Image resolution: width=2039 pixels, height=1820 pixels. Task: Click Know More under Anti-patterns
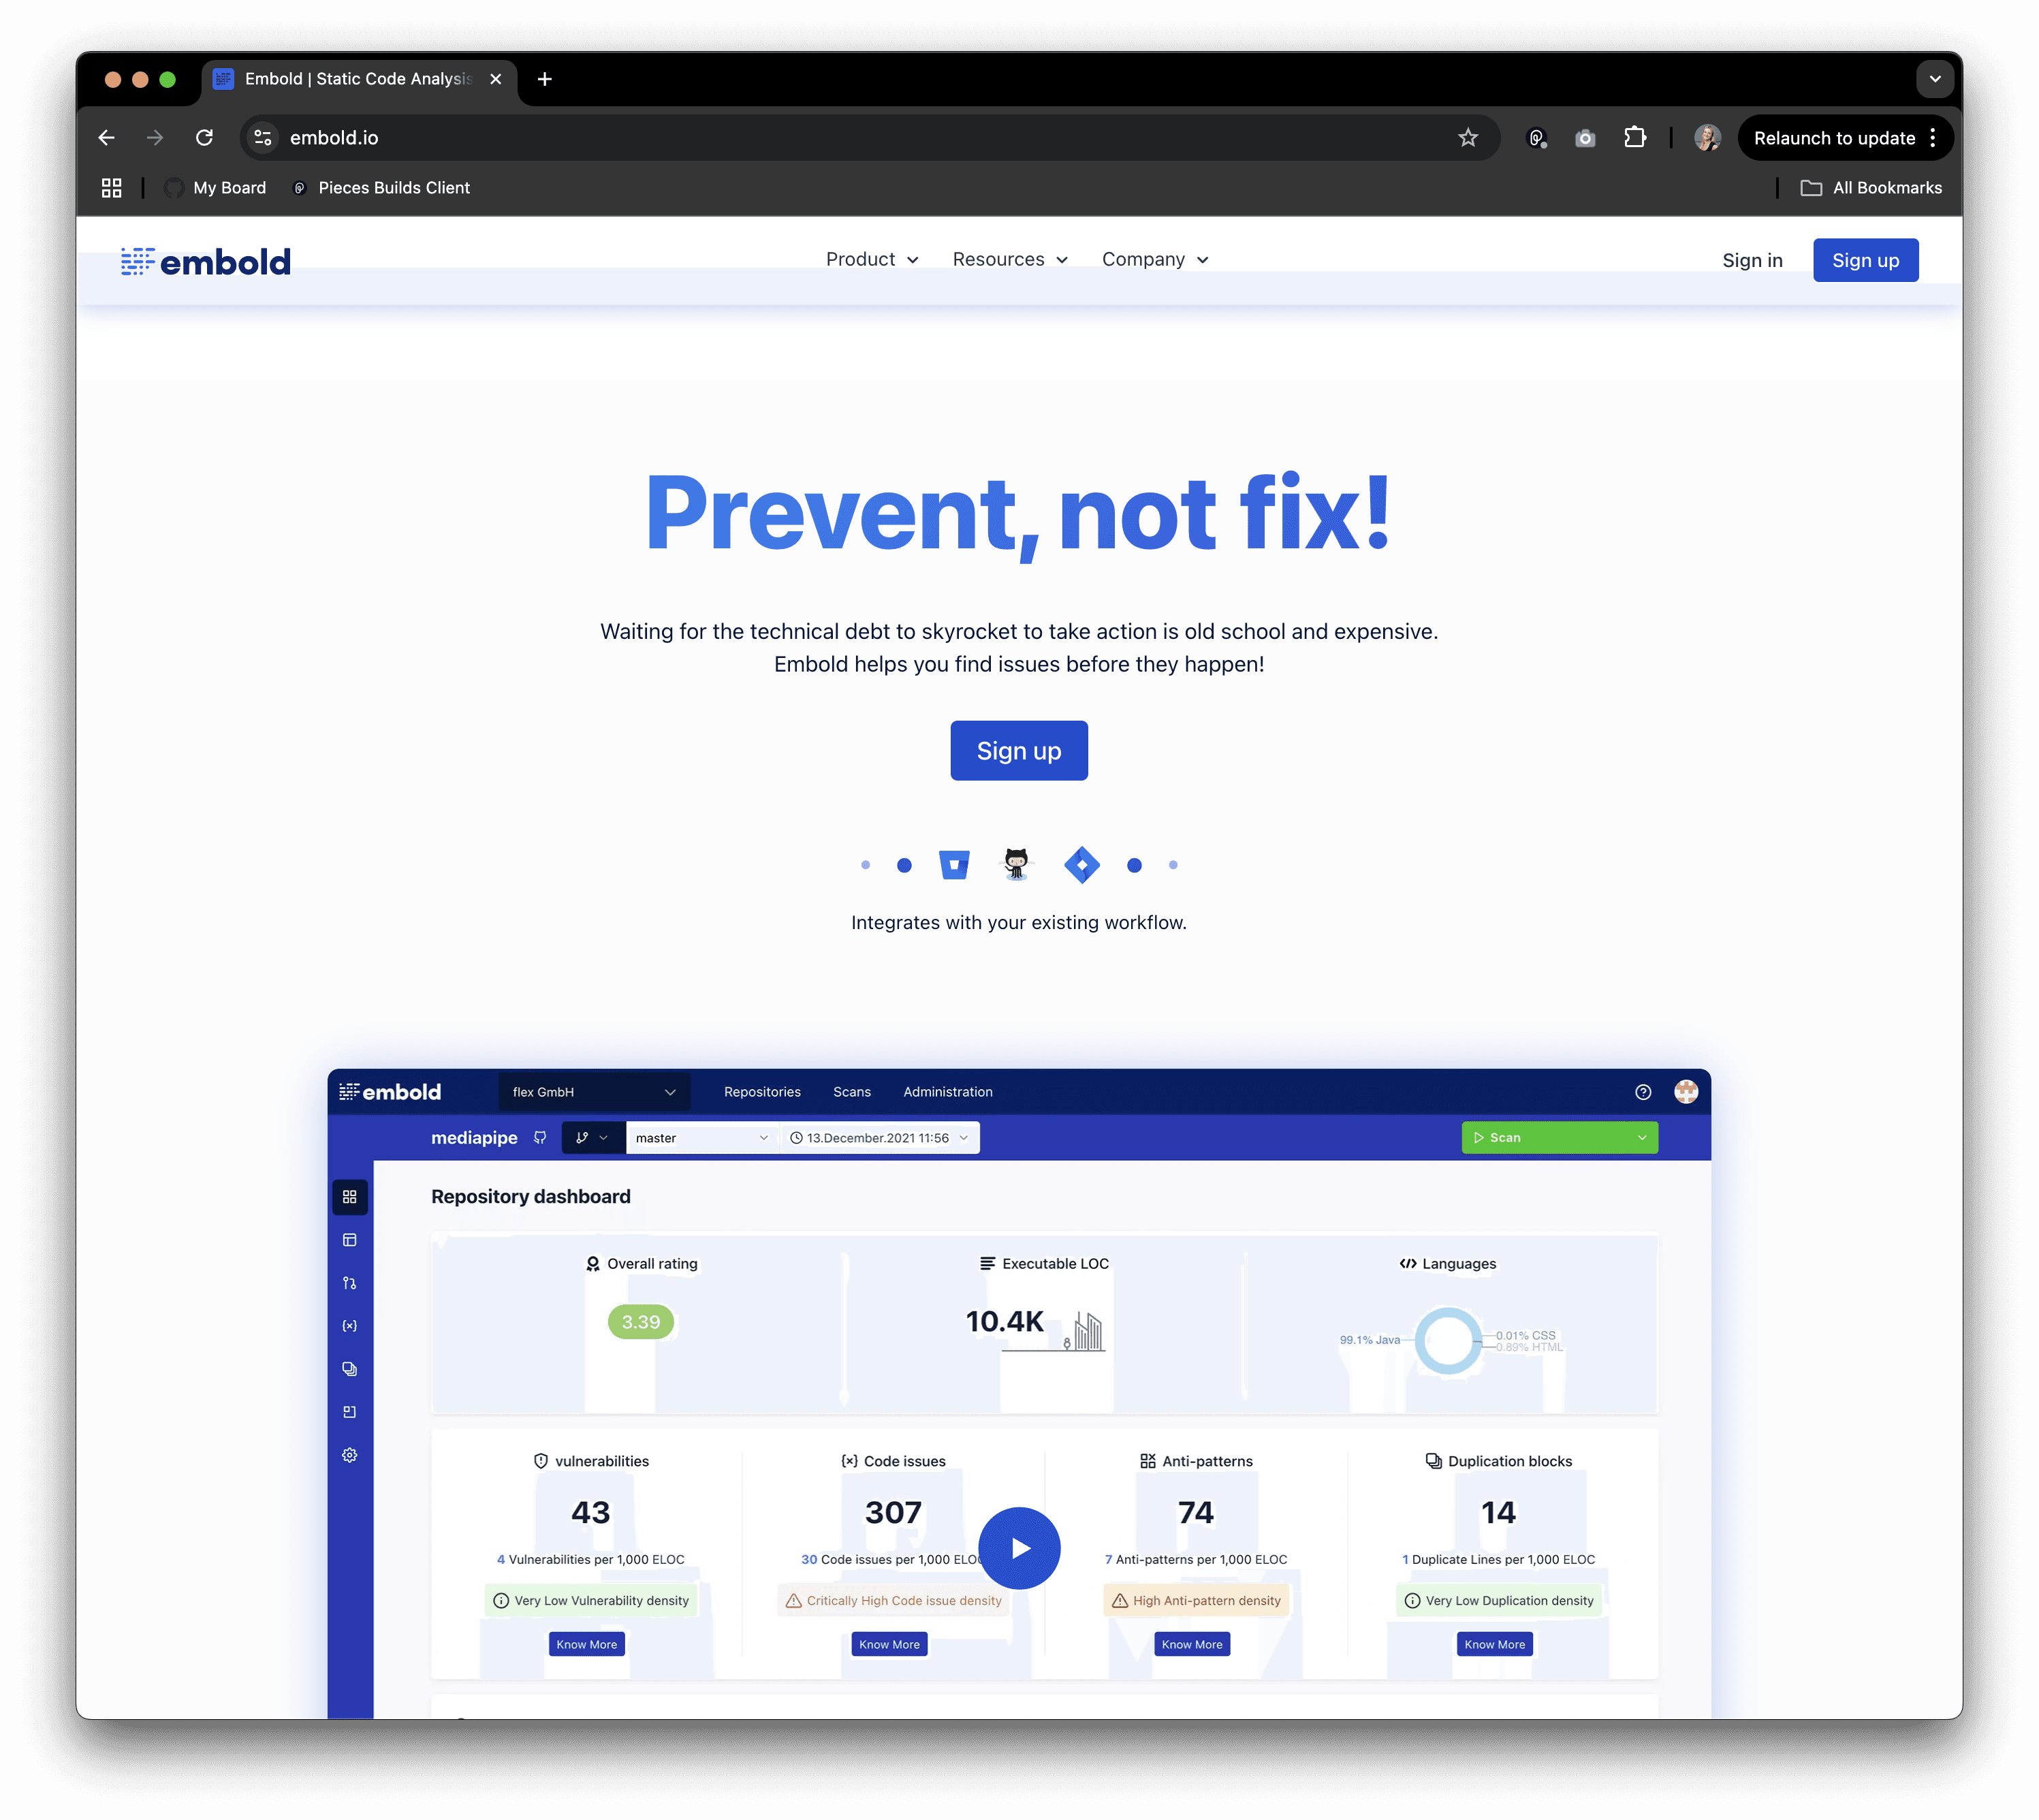click(x=1192, y=1645)
